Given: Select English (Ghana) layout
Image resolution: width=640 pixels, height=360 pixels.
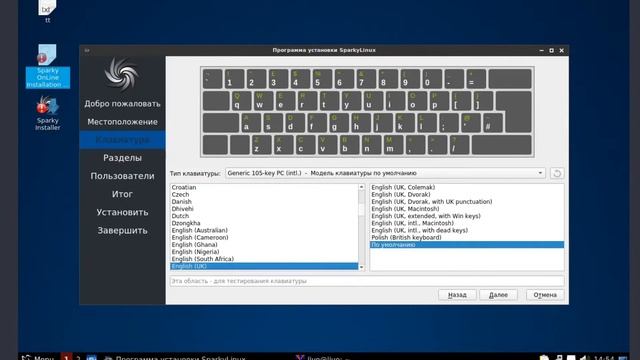Looking at the screenshot, I should [264, 244].
